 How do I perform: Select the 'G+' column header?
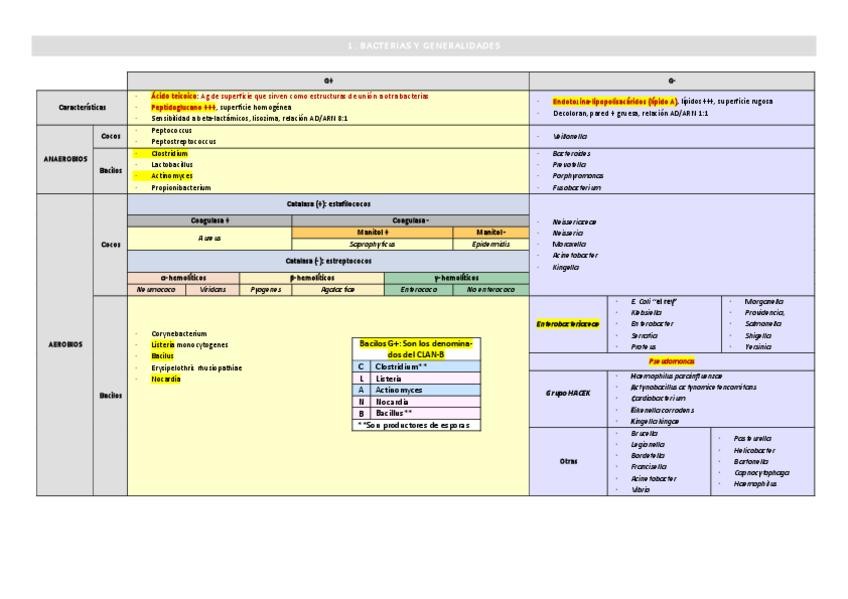pos(327,79)
